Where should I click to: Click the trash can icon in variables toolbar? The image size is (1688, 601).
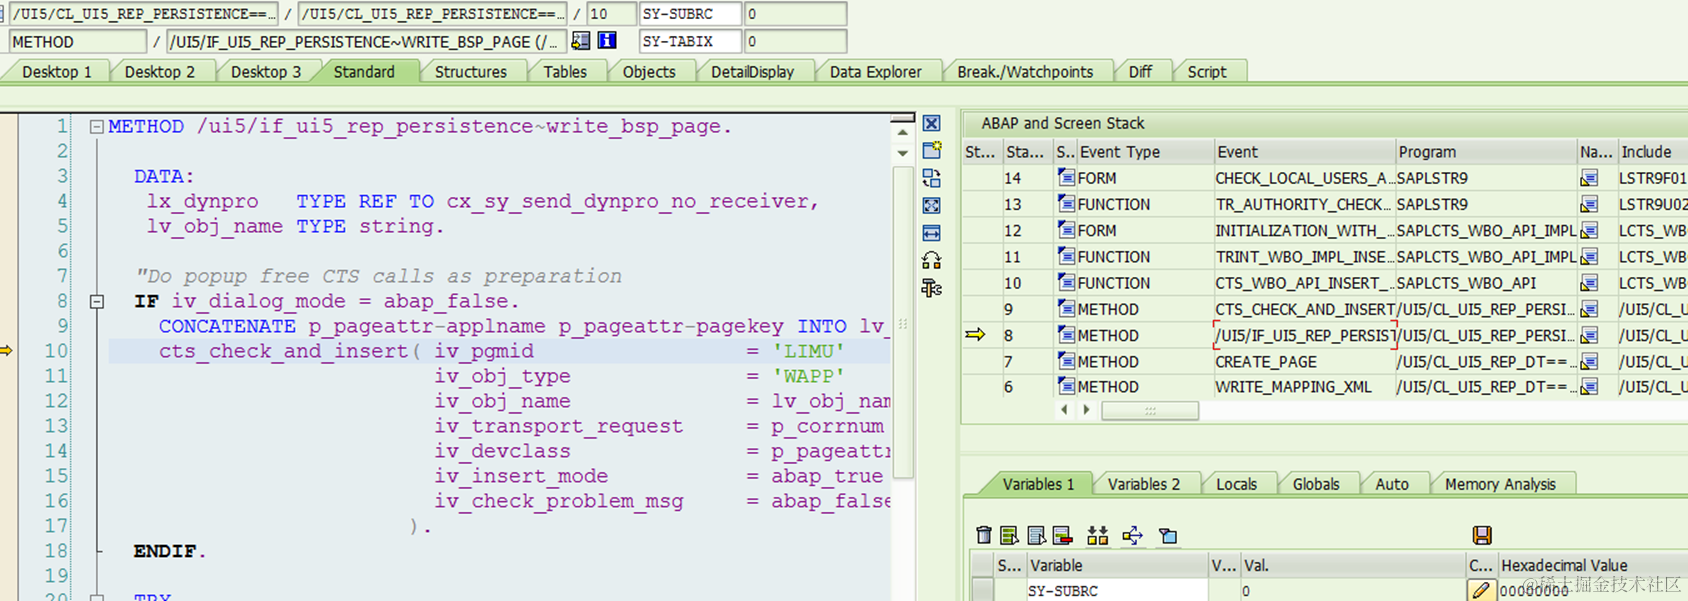point(984,535)
